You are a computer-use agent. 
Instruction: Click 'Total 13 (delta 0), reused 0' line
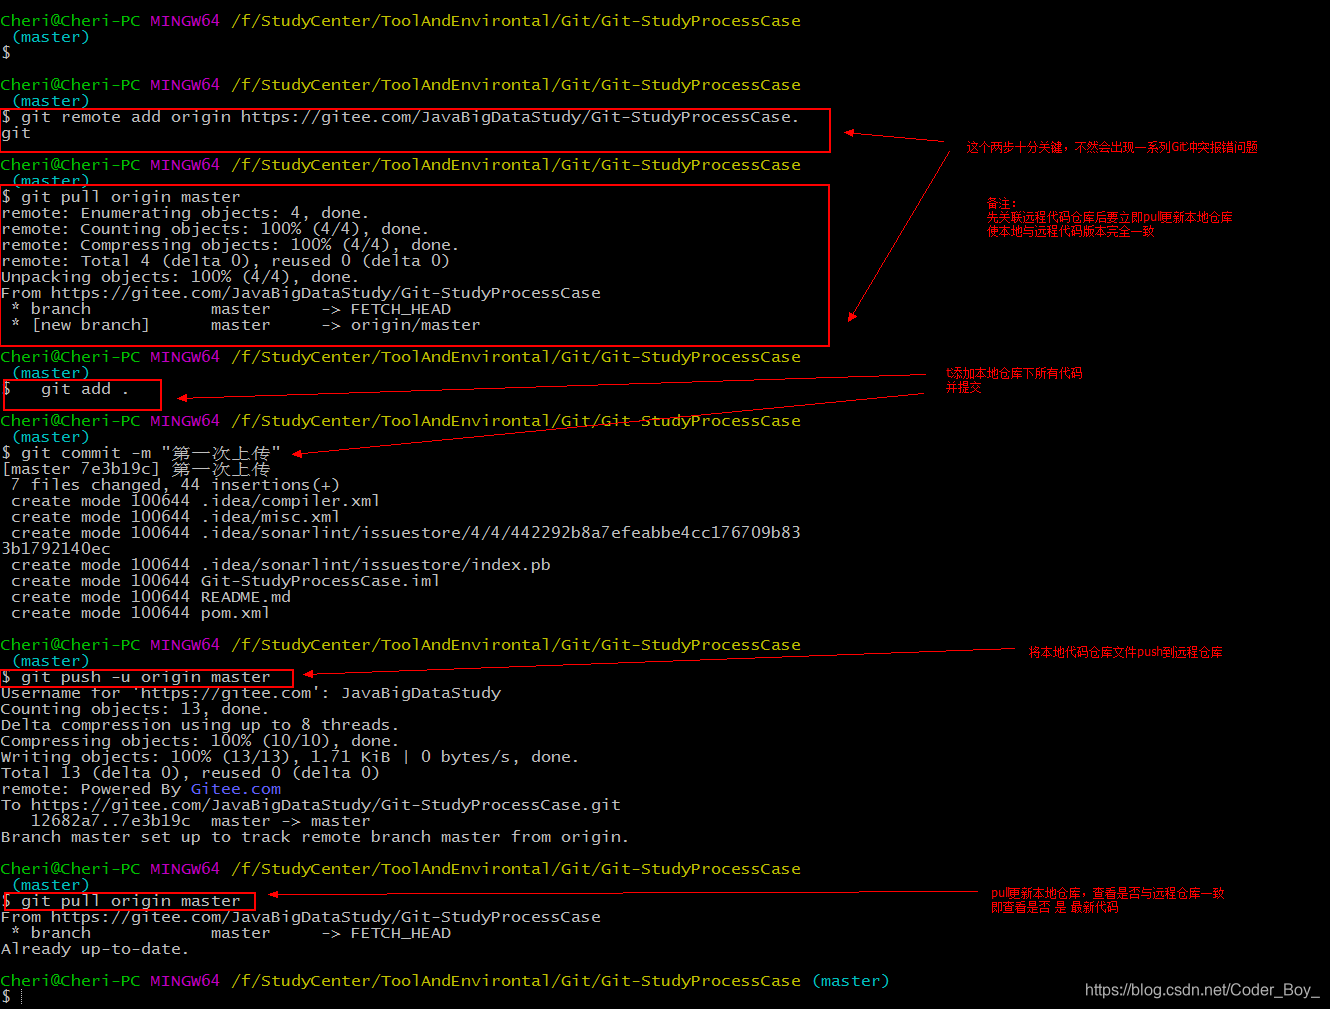click(190, 773)
